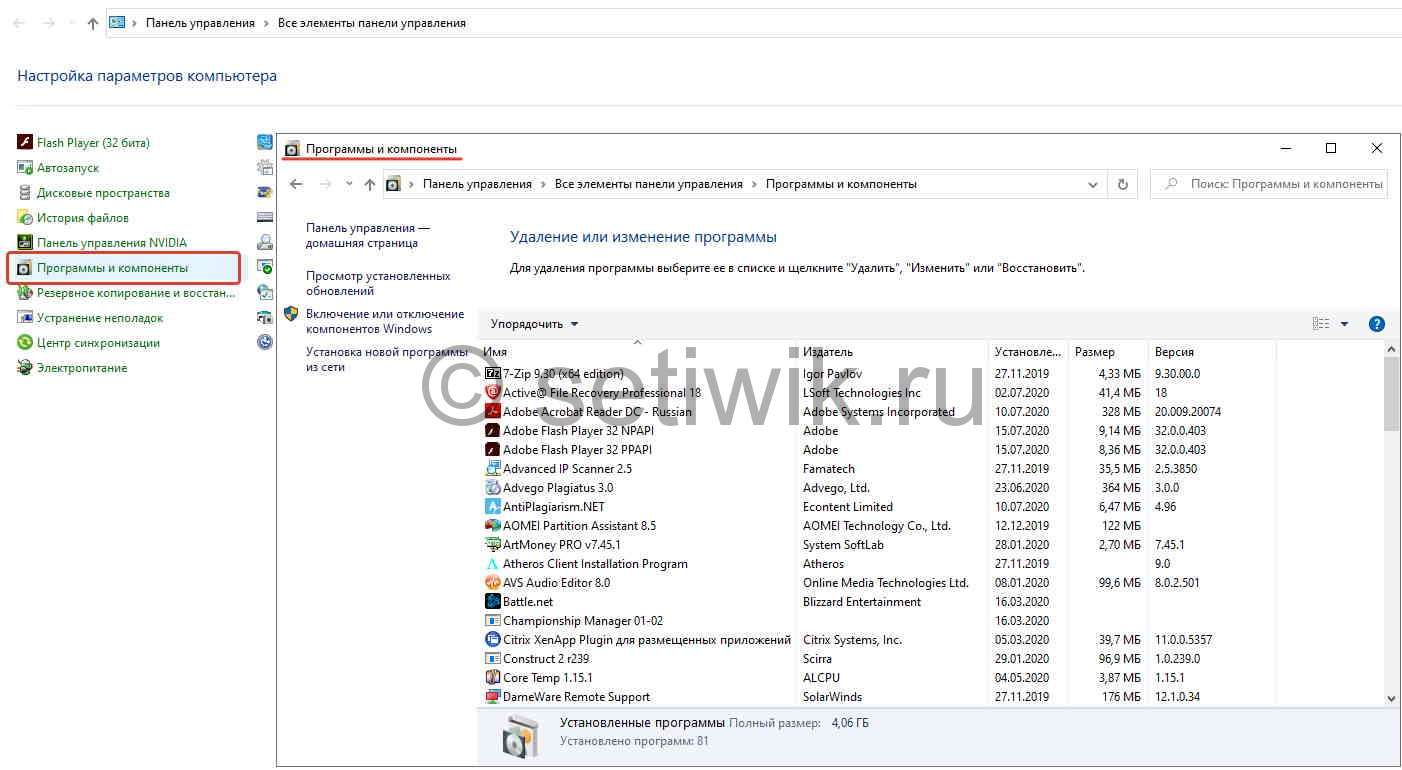This screenshot has height=770, width=1402.
Task: Focus the Поиск: Программы и компоненты search box
Action: [1269, 184]
